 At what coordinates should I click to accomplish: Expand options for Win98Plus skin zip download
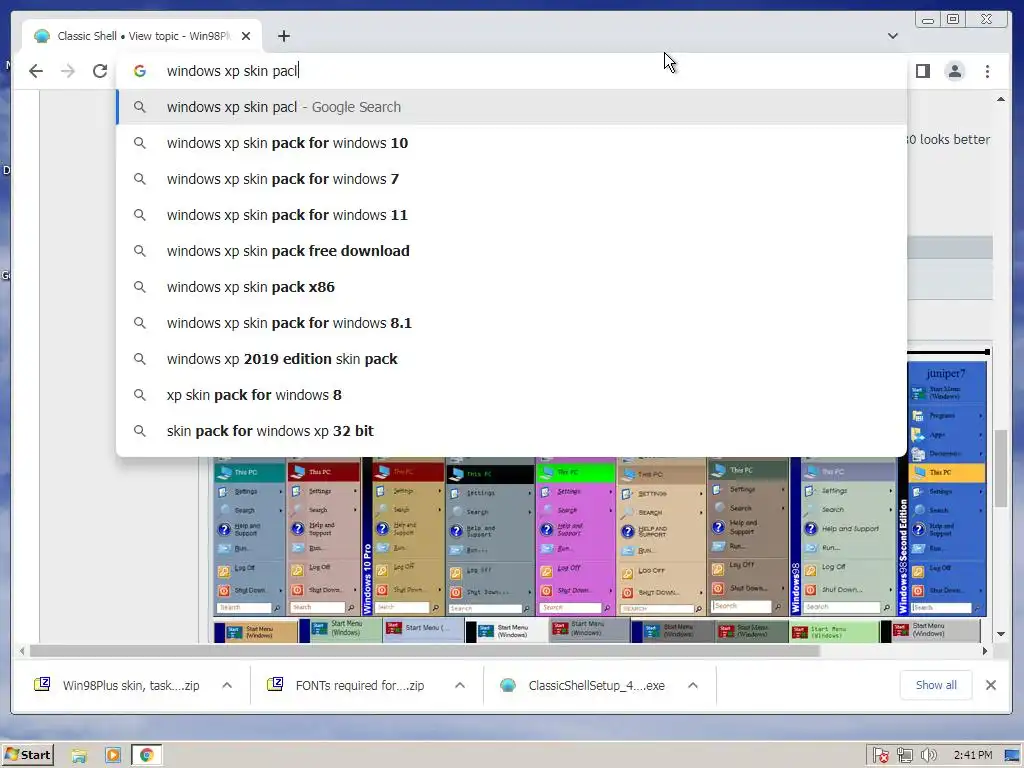(x=227, y=685)
